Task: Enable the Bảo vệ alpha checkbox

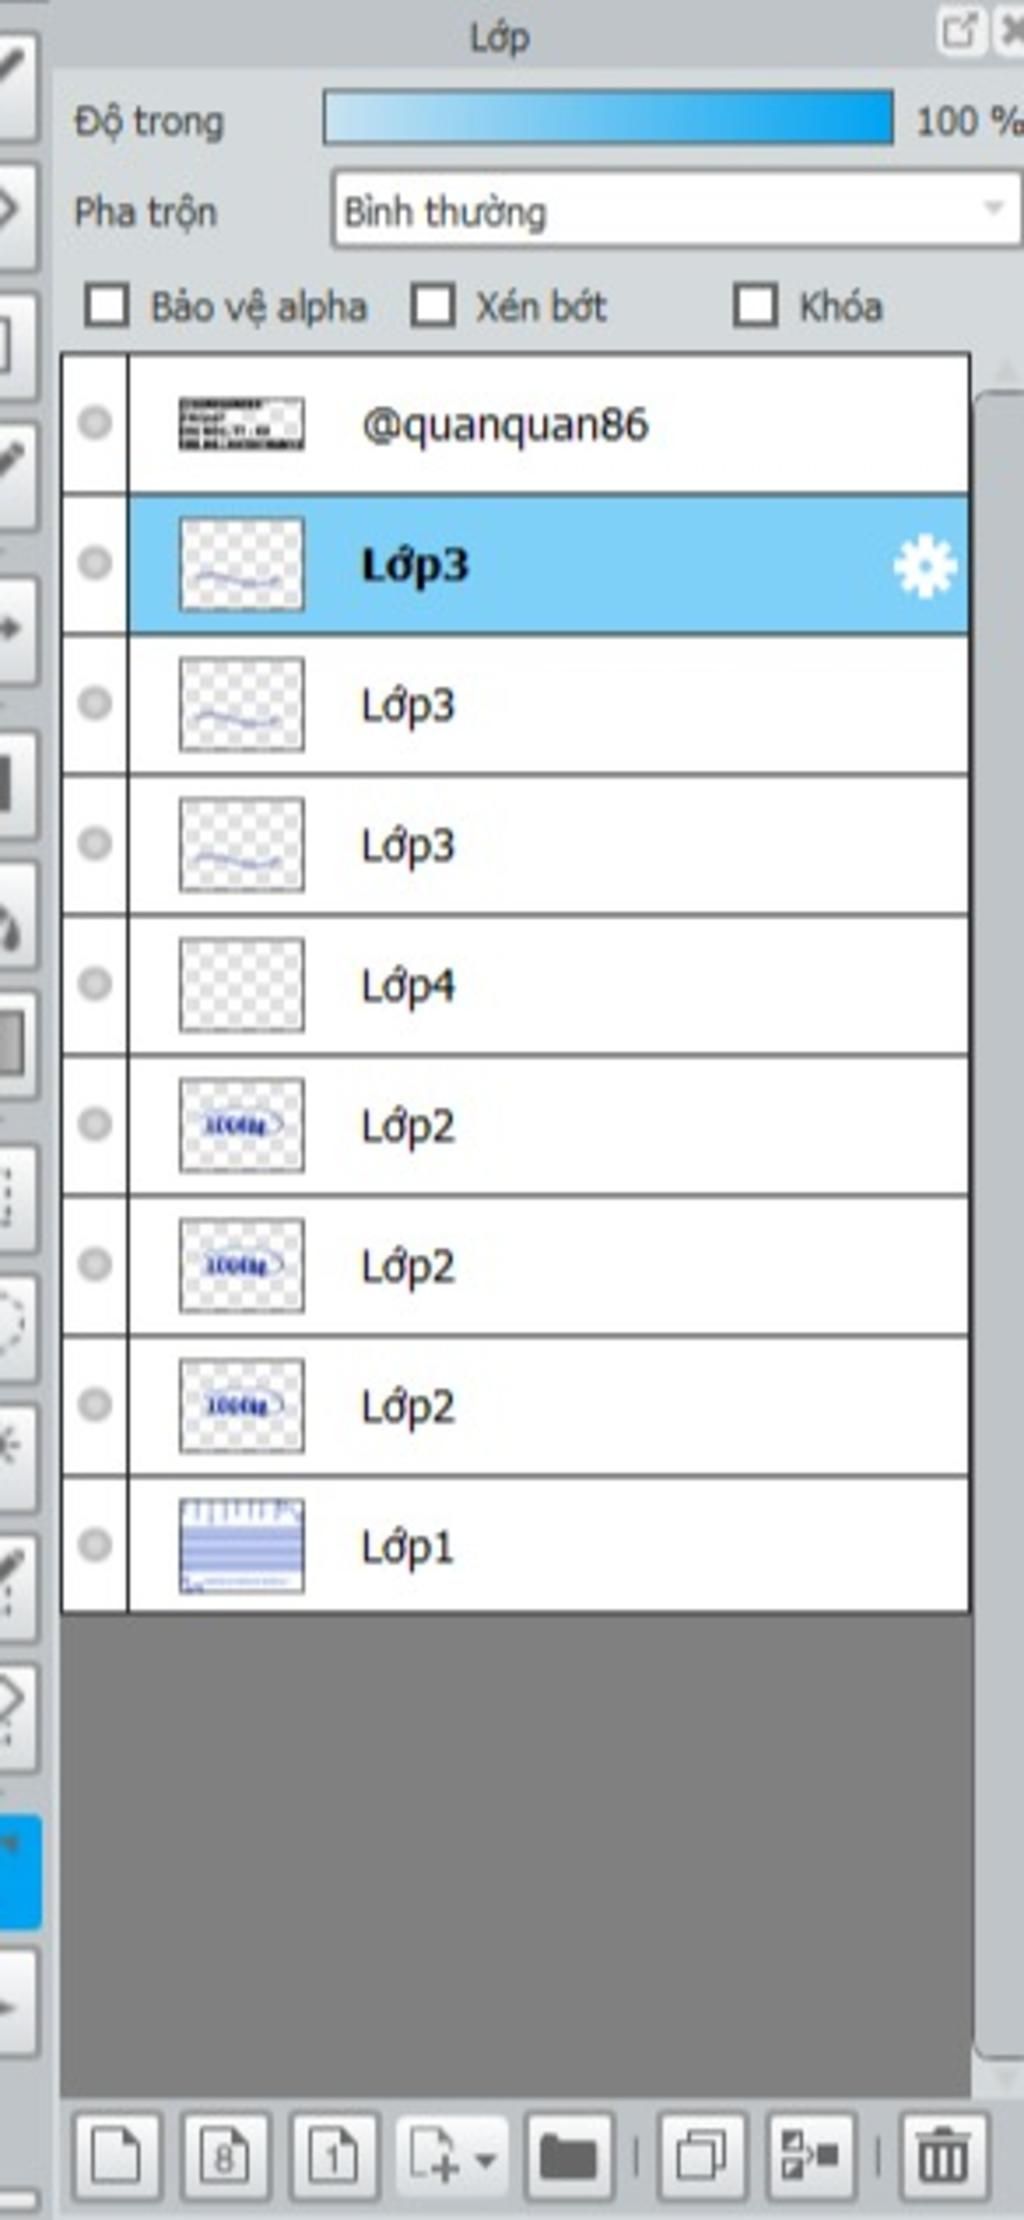Action: (106, 306)
